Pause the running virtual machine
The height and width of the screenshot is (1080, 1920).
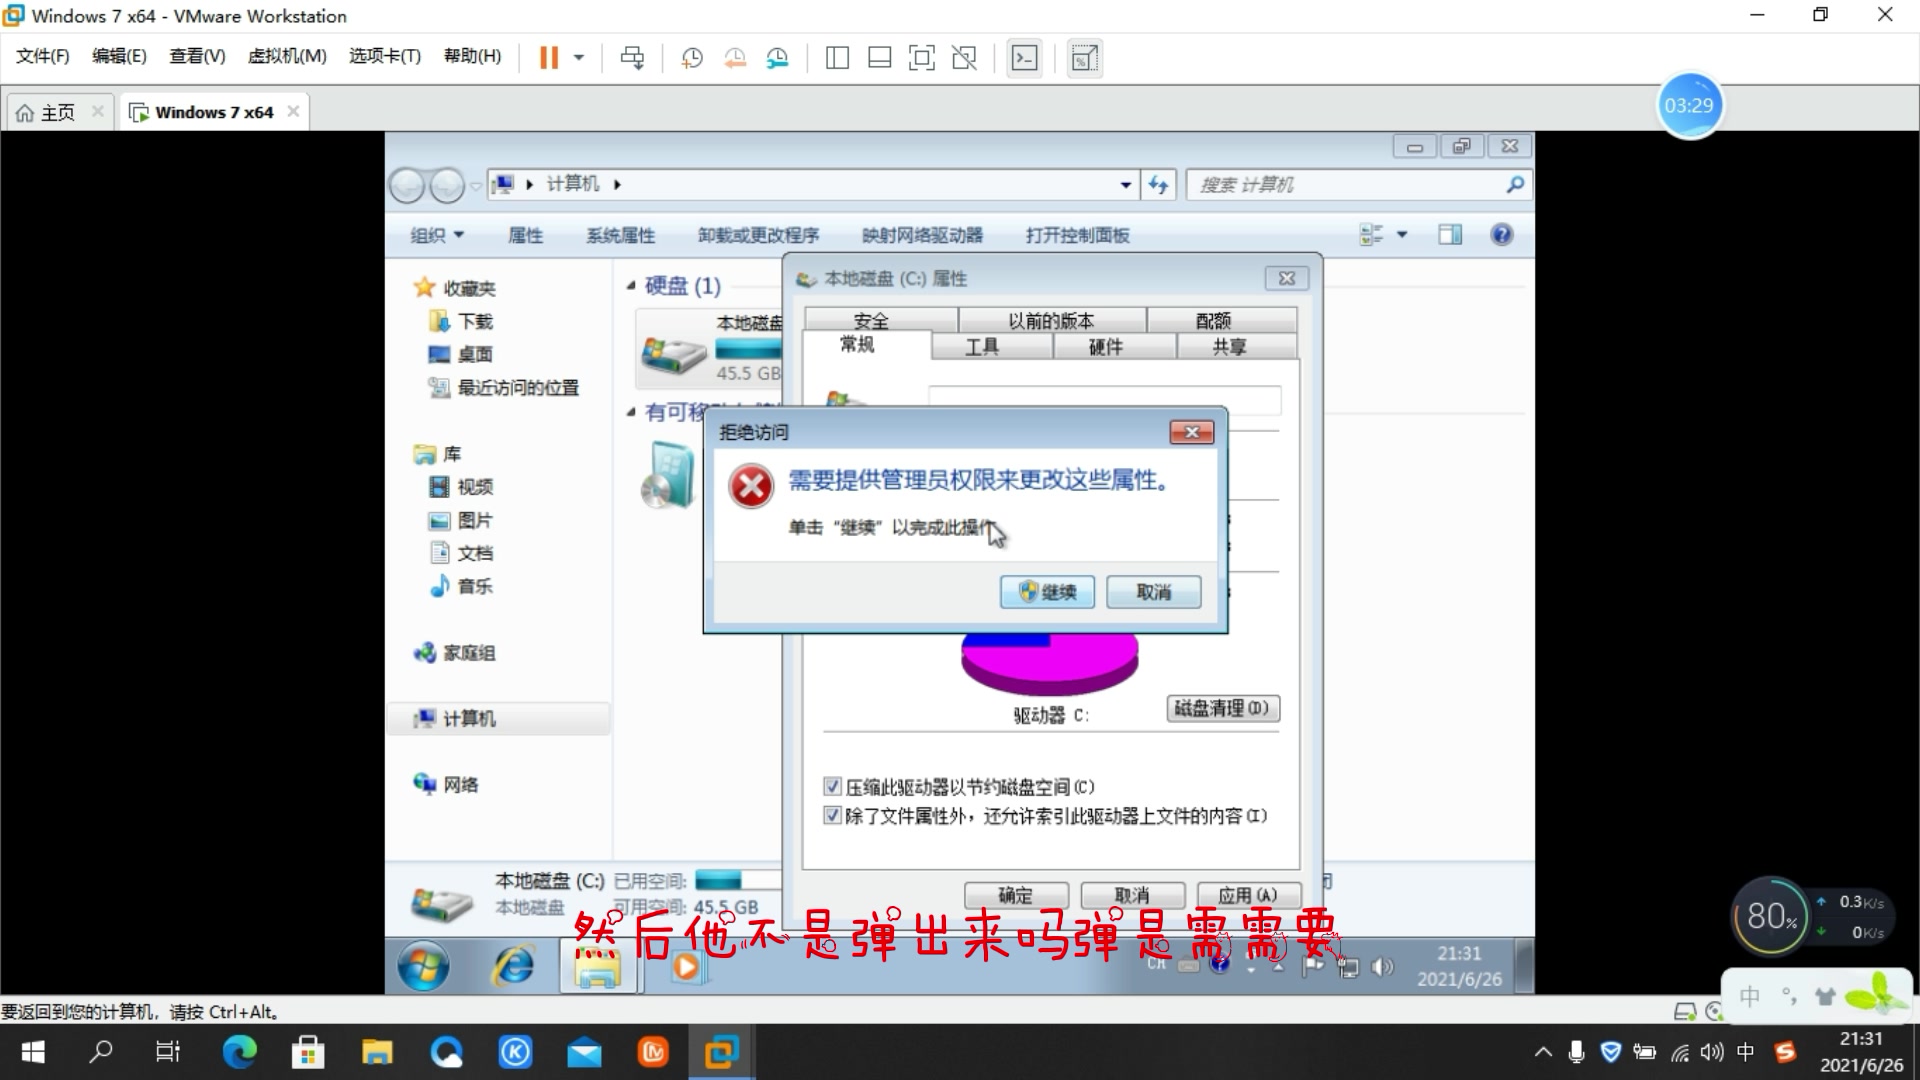(x=549, y=57)
